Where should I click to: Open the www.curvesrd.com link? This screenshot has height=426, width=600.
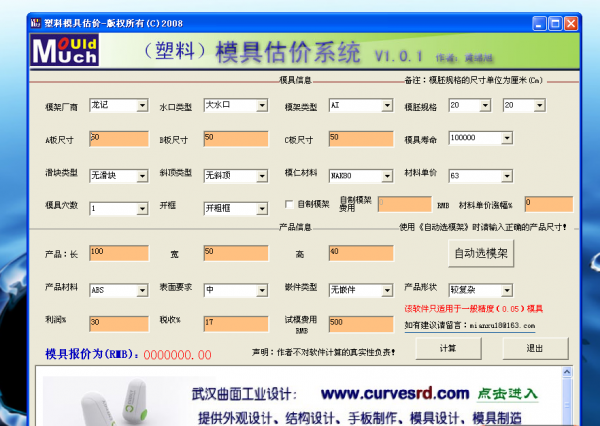pos(395,393)
